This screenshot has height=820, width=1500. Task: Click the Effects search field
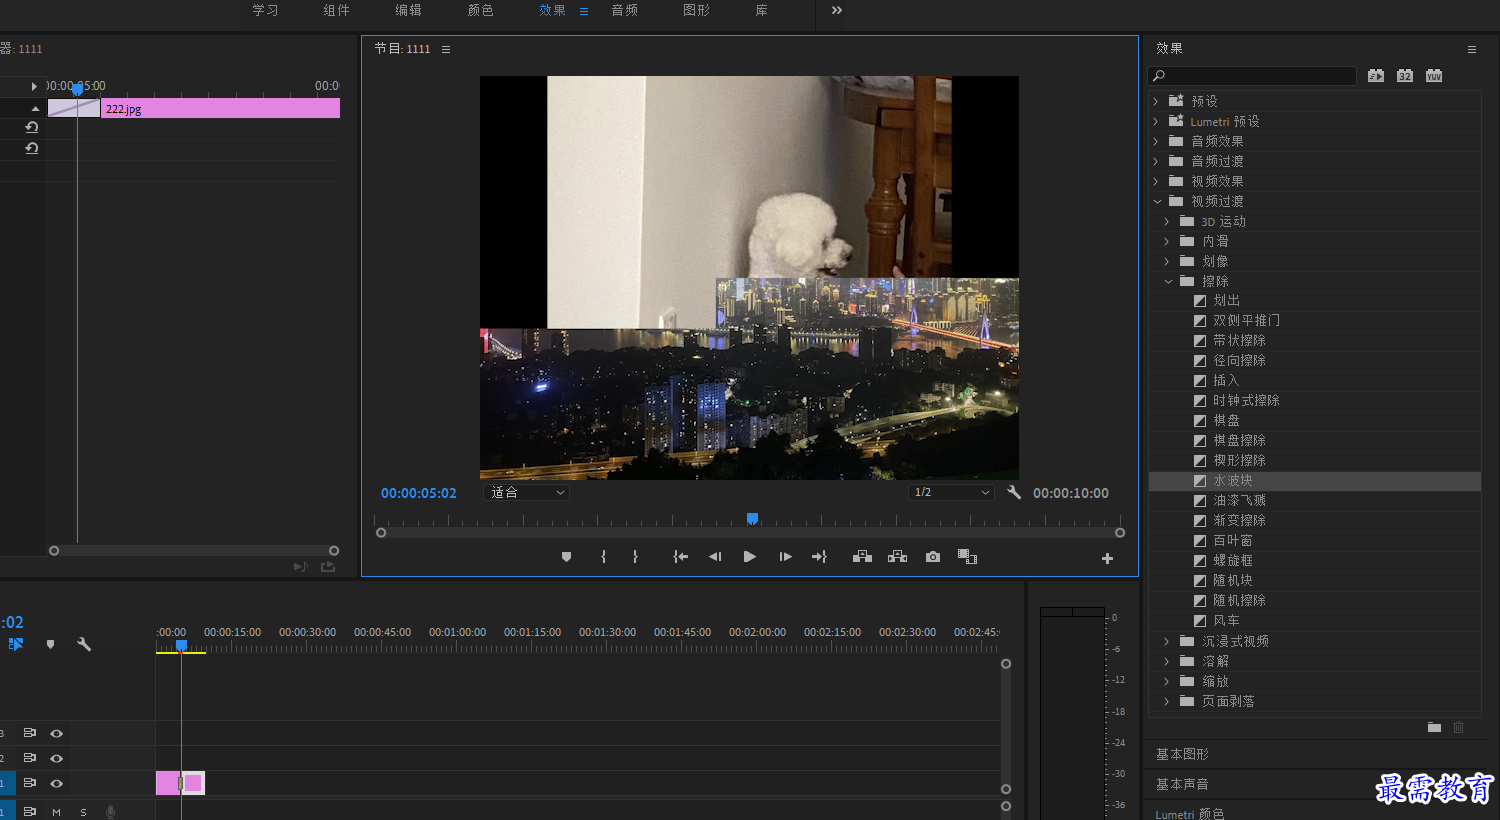point(1253,76)
